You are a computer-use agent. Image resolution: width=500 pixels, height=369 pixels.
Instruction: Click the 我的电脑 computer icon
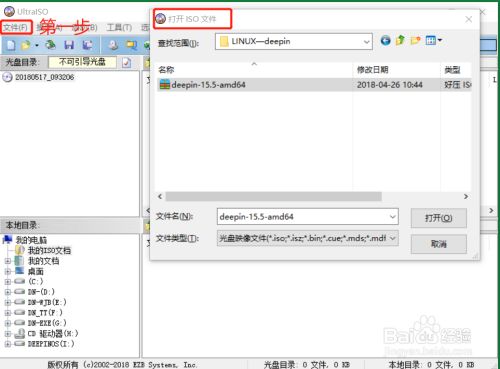point(8,240)
